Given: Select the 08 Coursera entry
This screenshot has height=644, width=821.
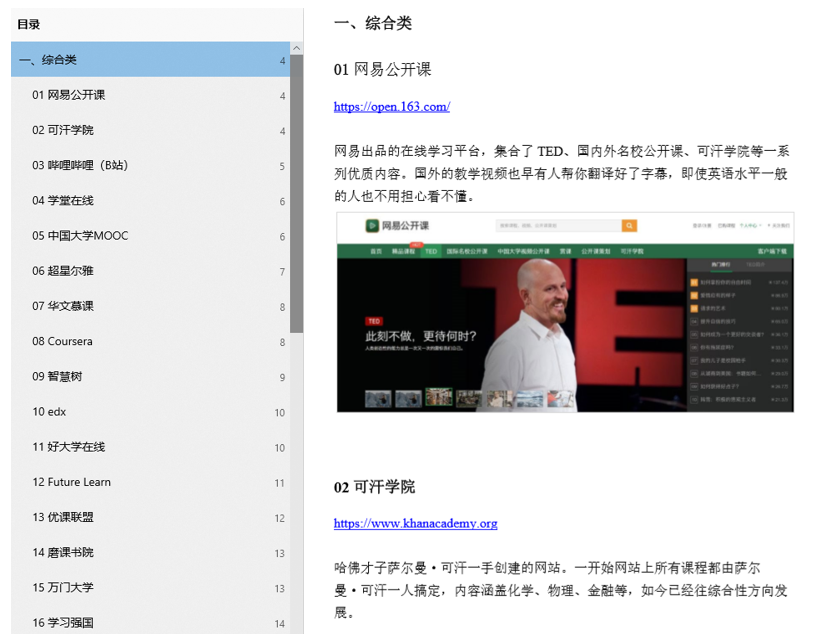Looking at the screenshot, I should [x=150, y=341].
